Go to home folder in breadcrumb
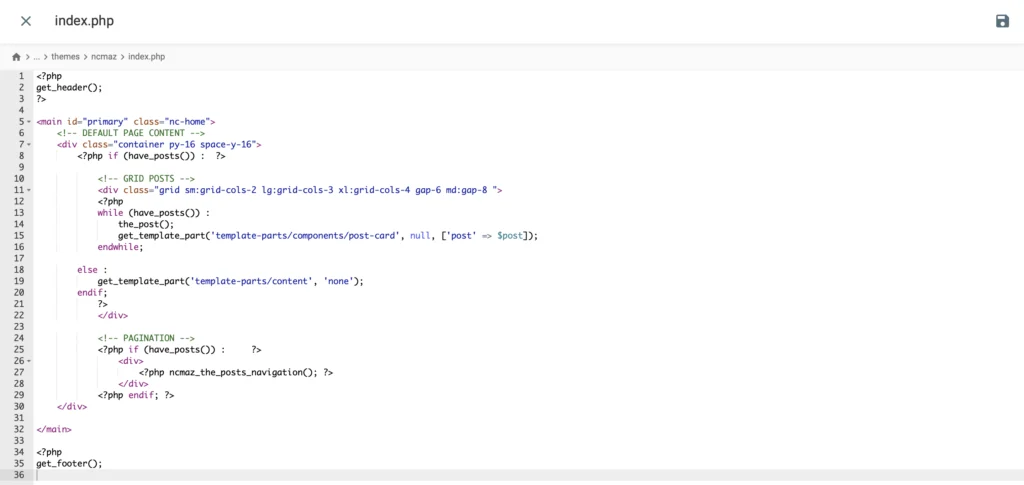Image resolution: width=1024 pixels, height=485 pixels. click(16, 57)
